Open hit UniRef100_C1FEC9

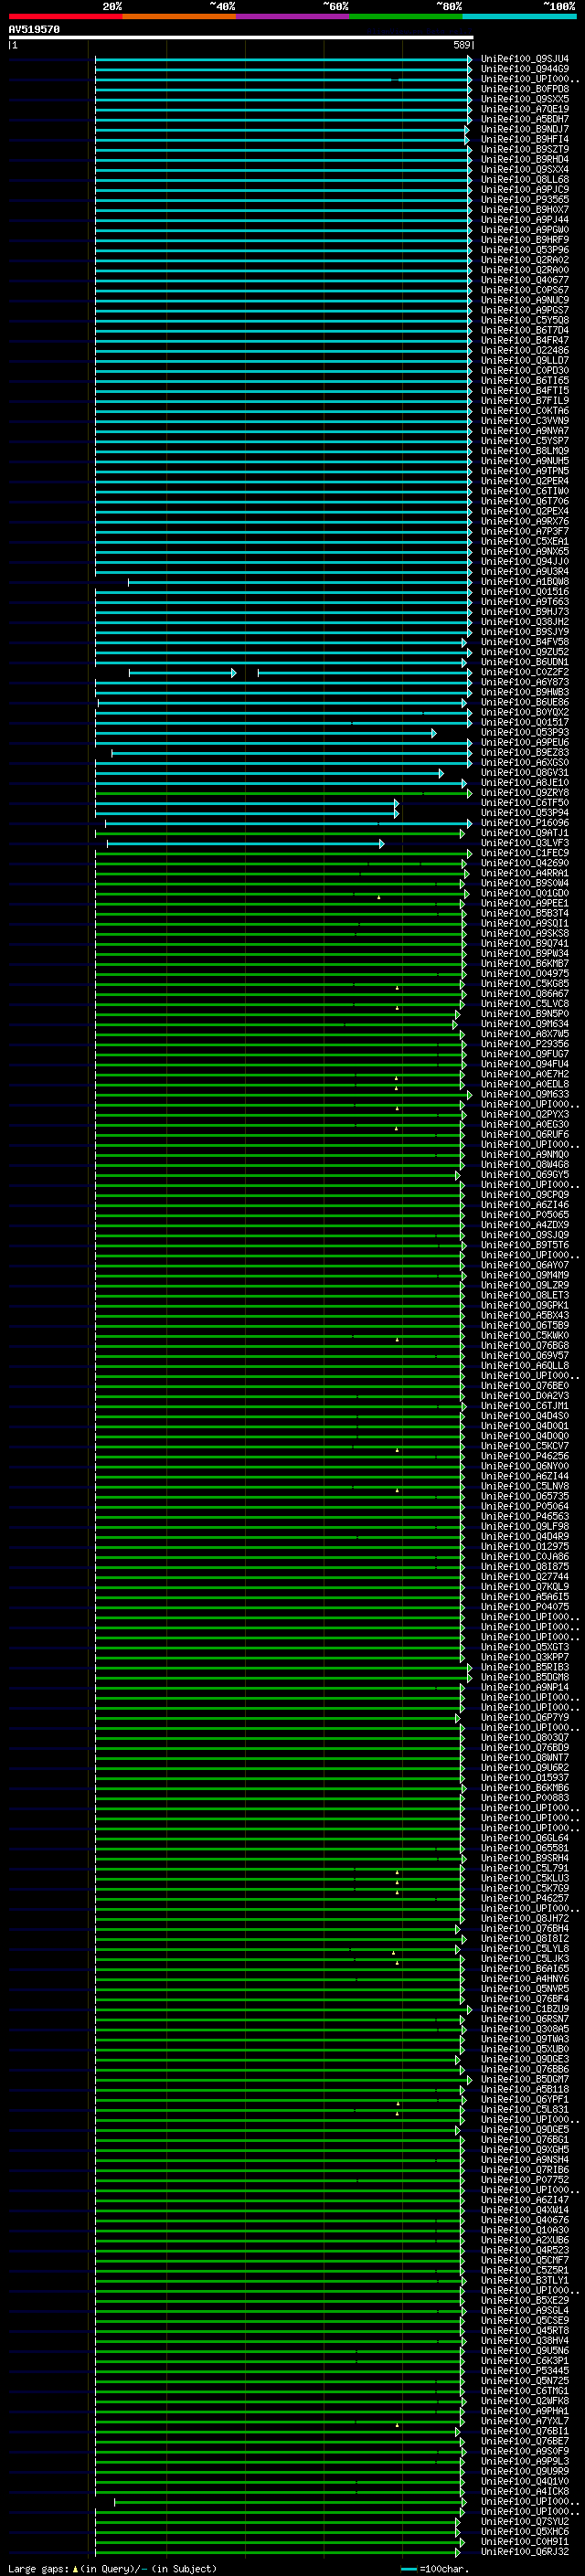coord(525,853)
